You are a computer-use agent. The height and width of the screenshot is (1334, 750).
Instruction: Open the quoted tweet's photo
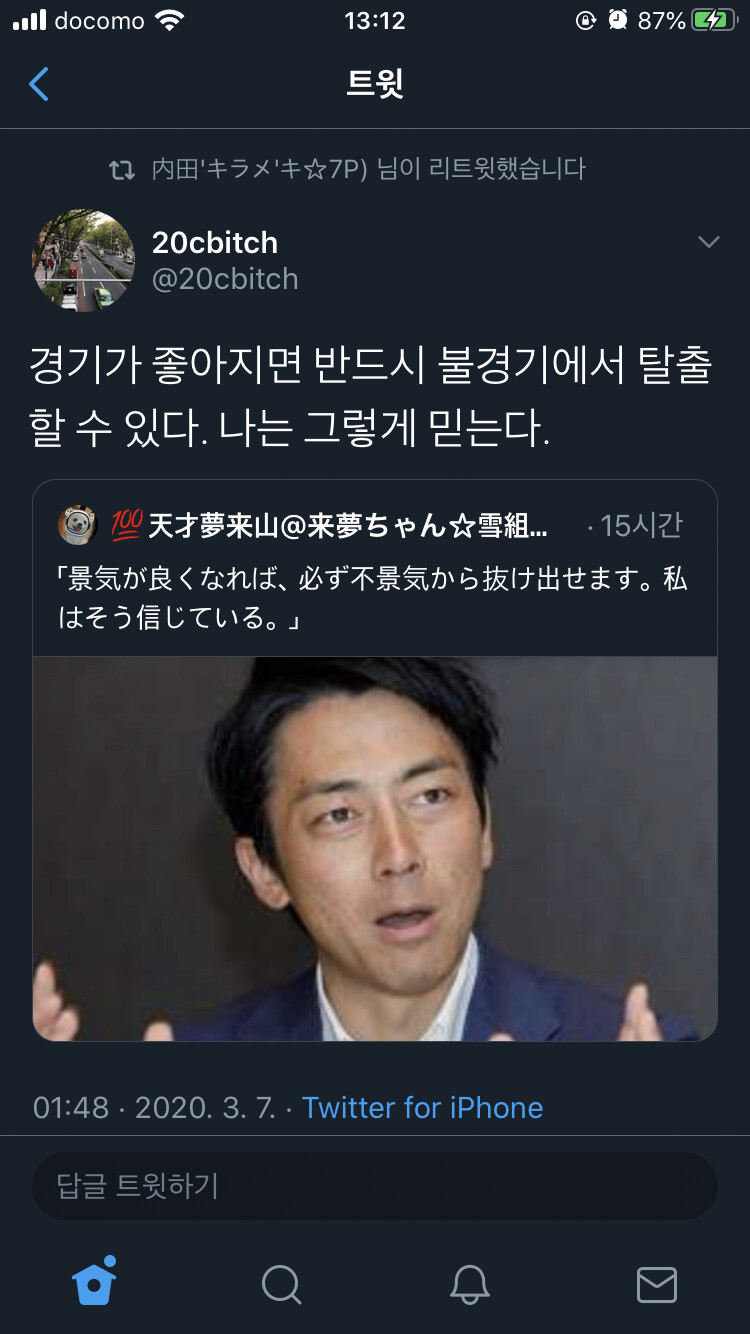coord(375,849)
